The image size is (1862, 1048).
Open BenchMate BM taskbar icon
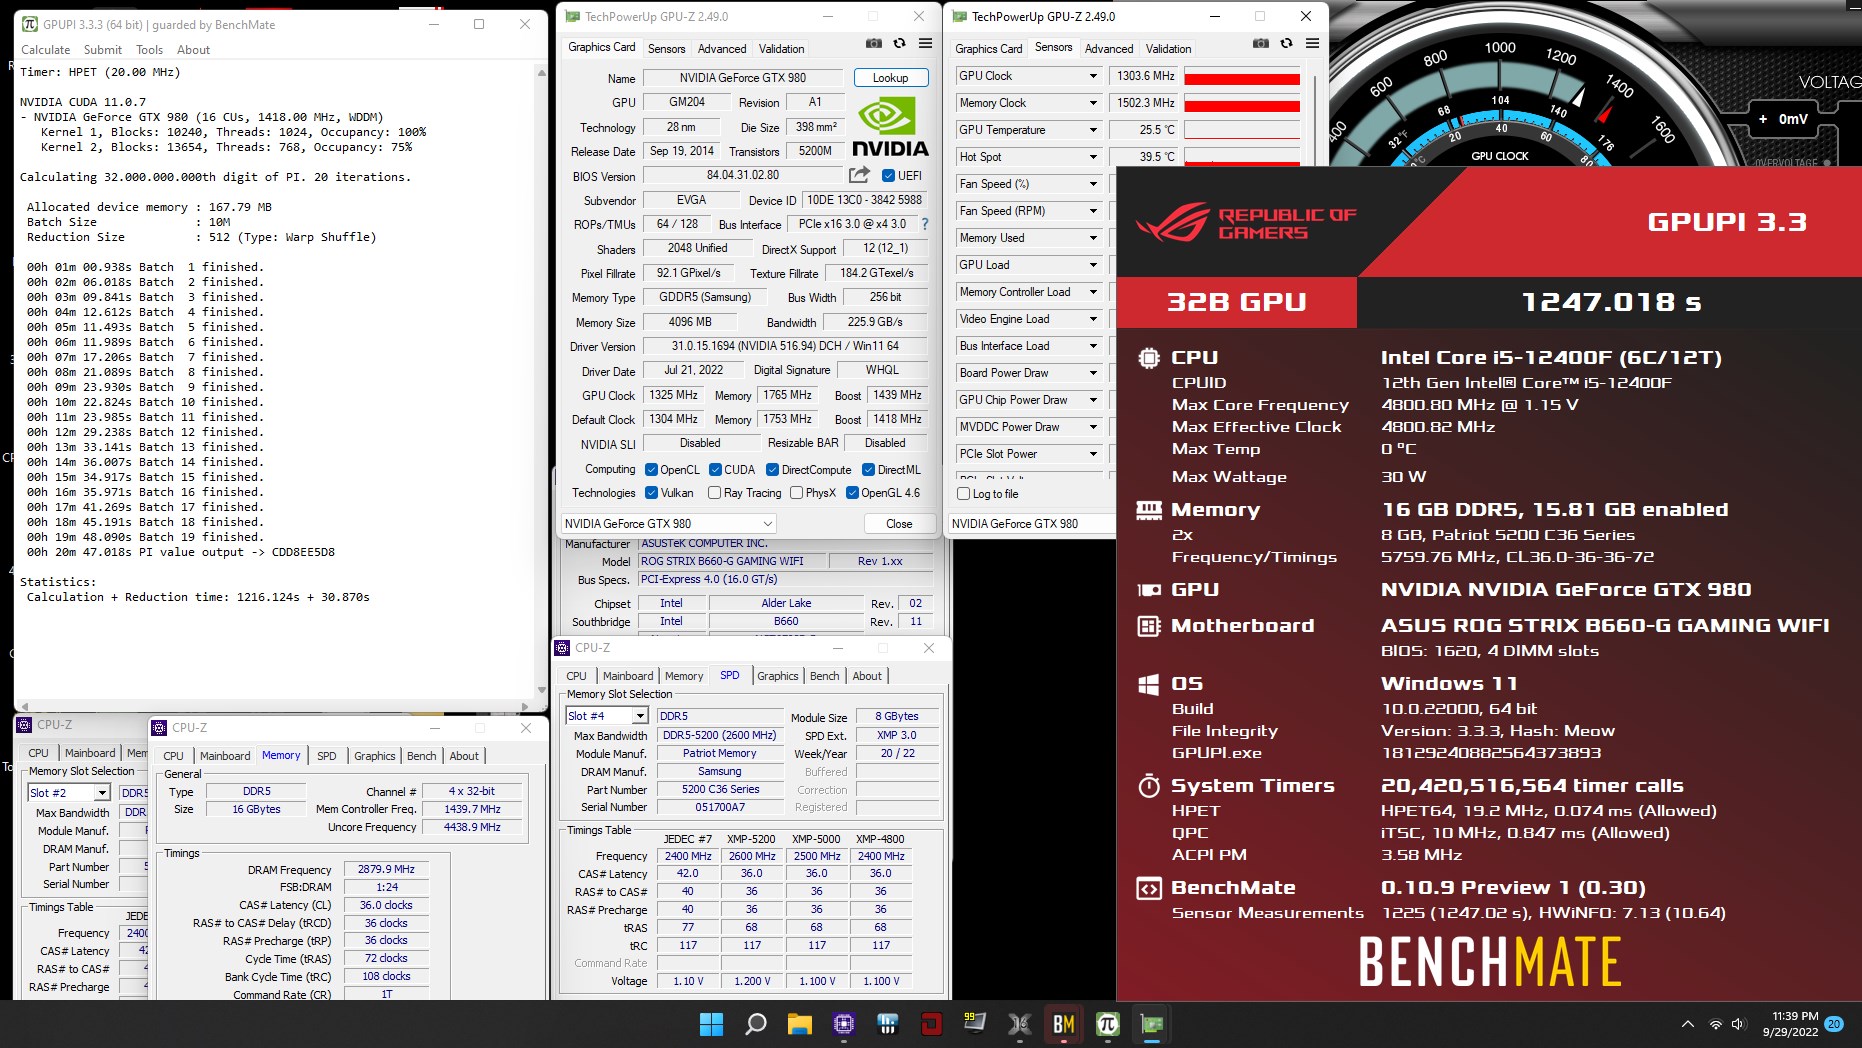(1063, 1024)
